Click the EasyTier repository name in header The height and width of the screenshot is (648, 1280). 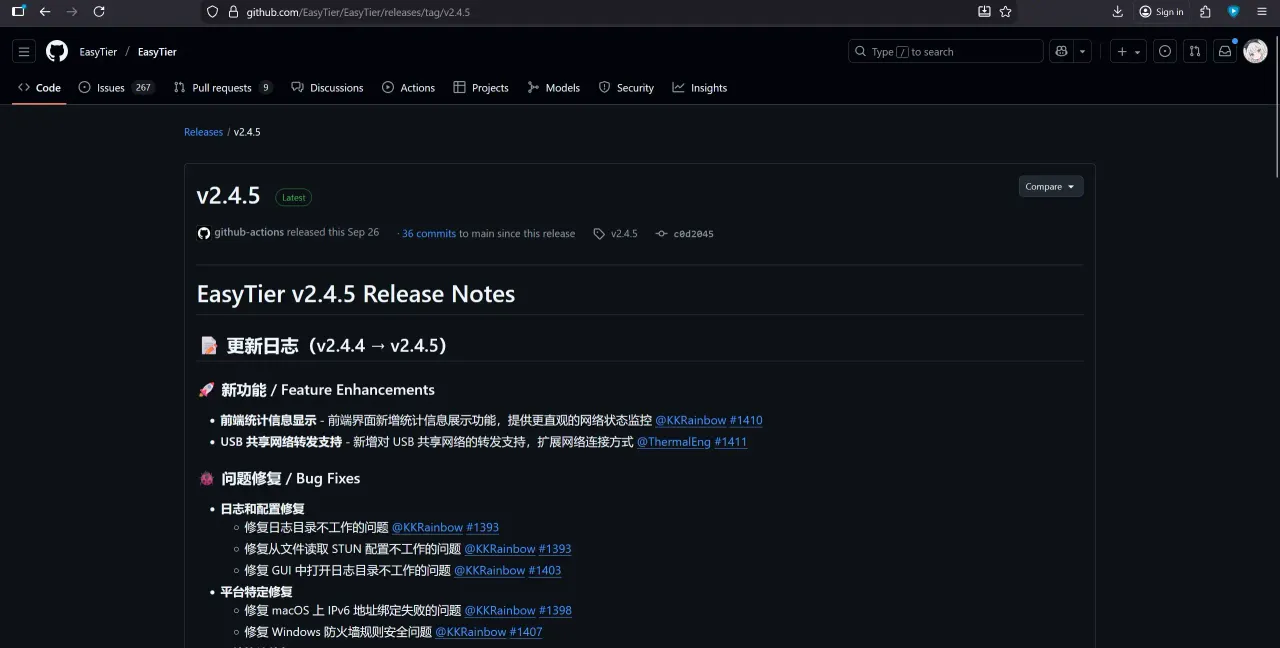click(157, 52)
